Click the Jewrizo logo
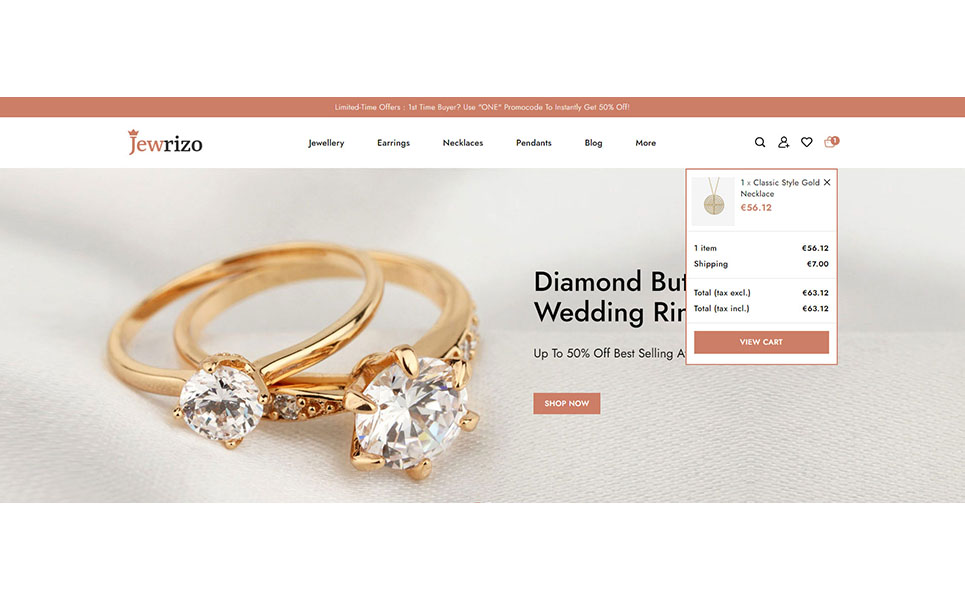The width and height of the screenshot is (965, 600). 165,142
